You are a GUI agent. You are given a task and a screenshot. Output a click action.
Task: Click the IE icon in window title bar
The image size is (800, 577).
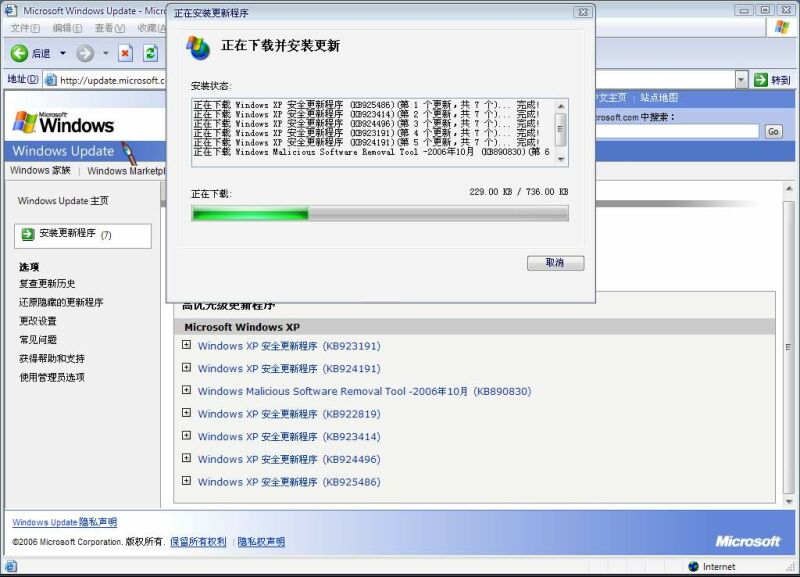pos(11,10)
